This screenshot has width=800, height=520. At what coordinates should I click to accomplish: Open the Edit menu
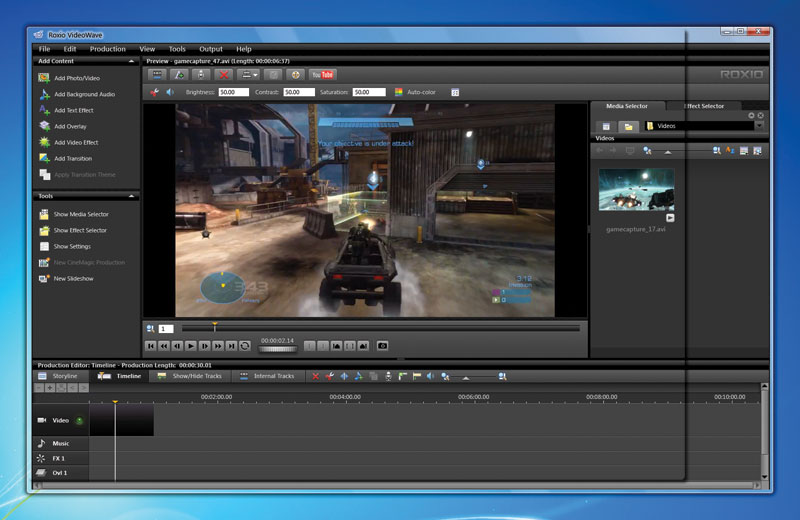tap(70, 49)
